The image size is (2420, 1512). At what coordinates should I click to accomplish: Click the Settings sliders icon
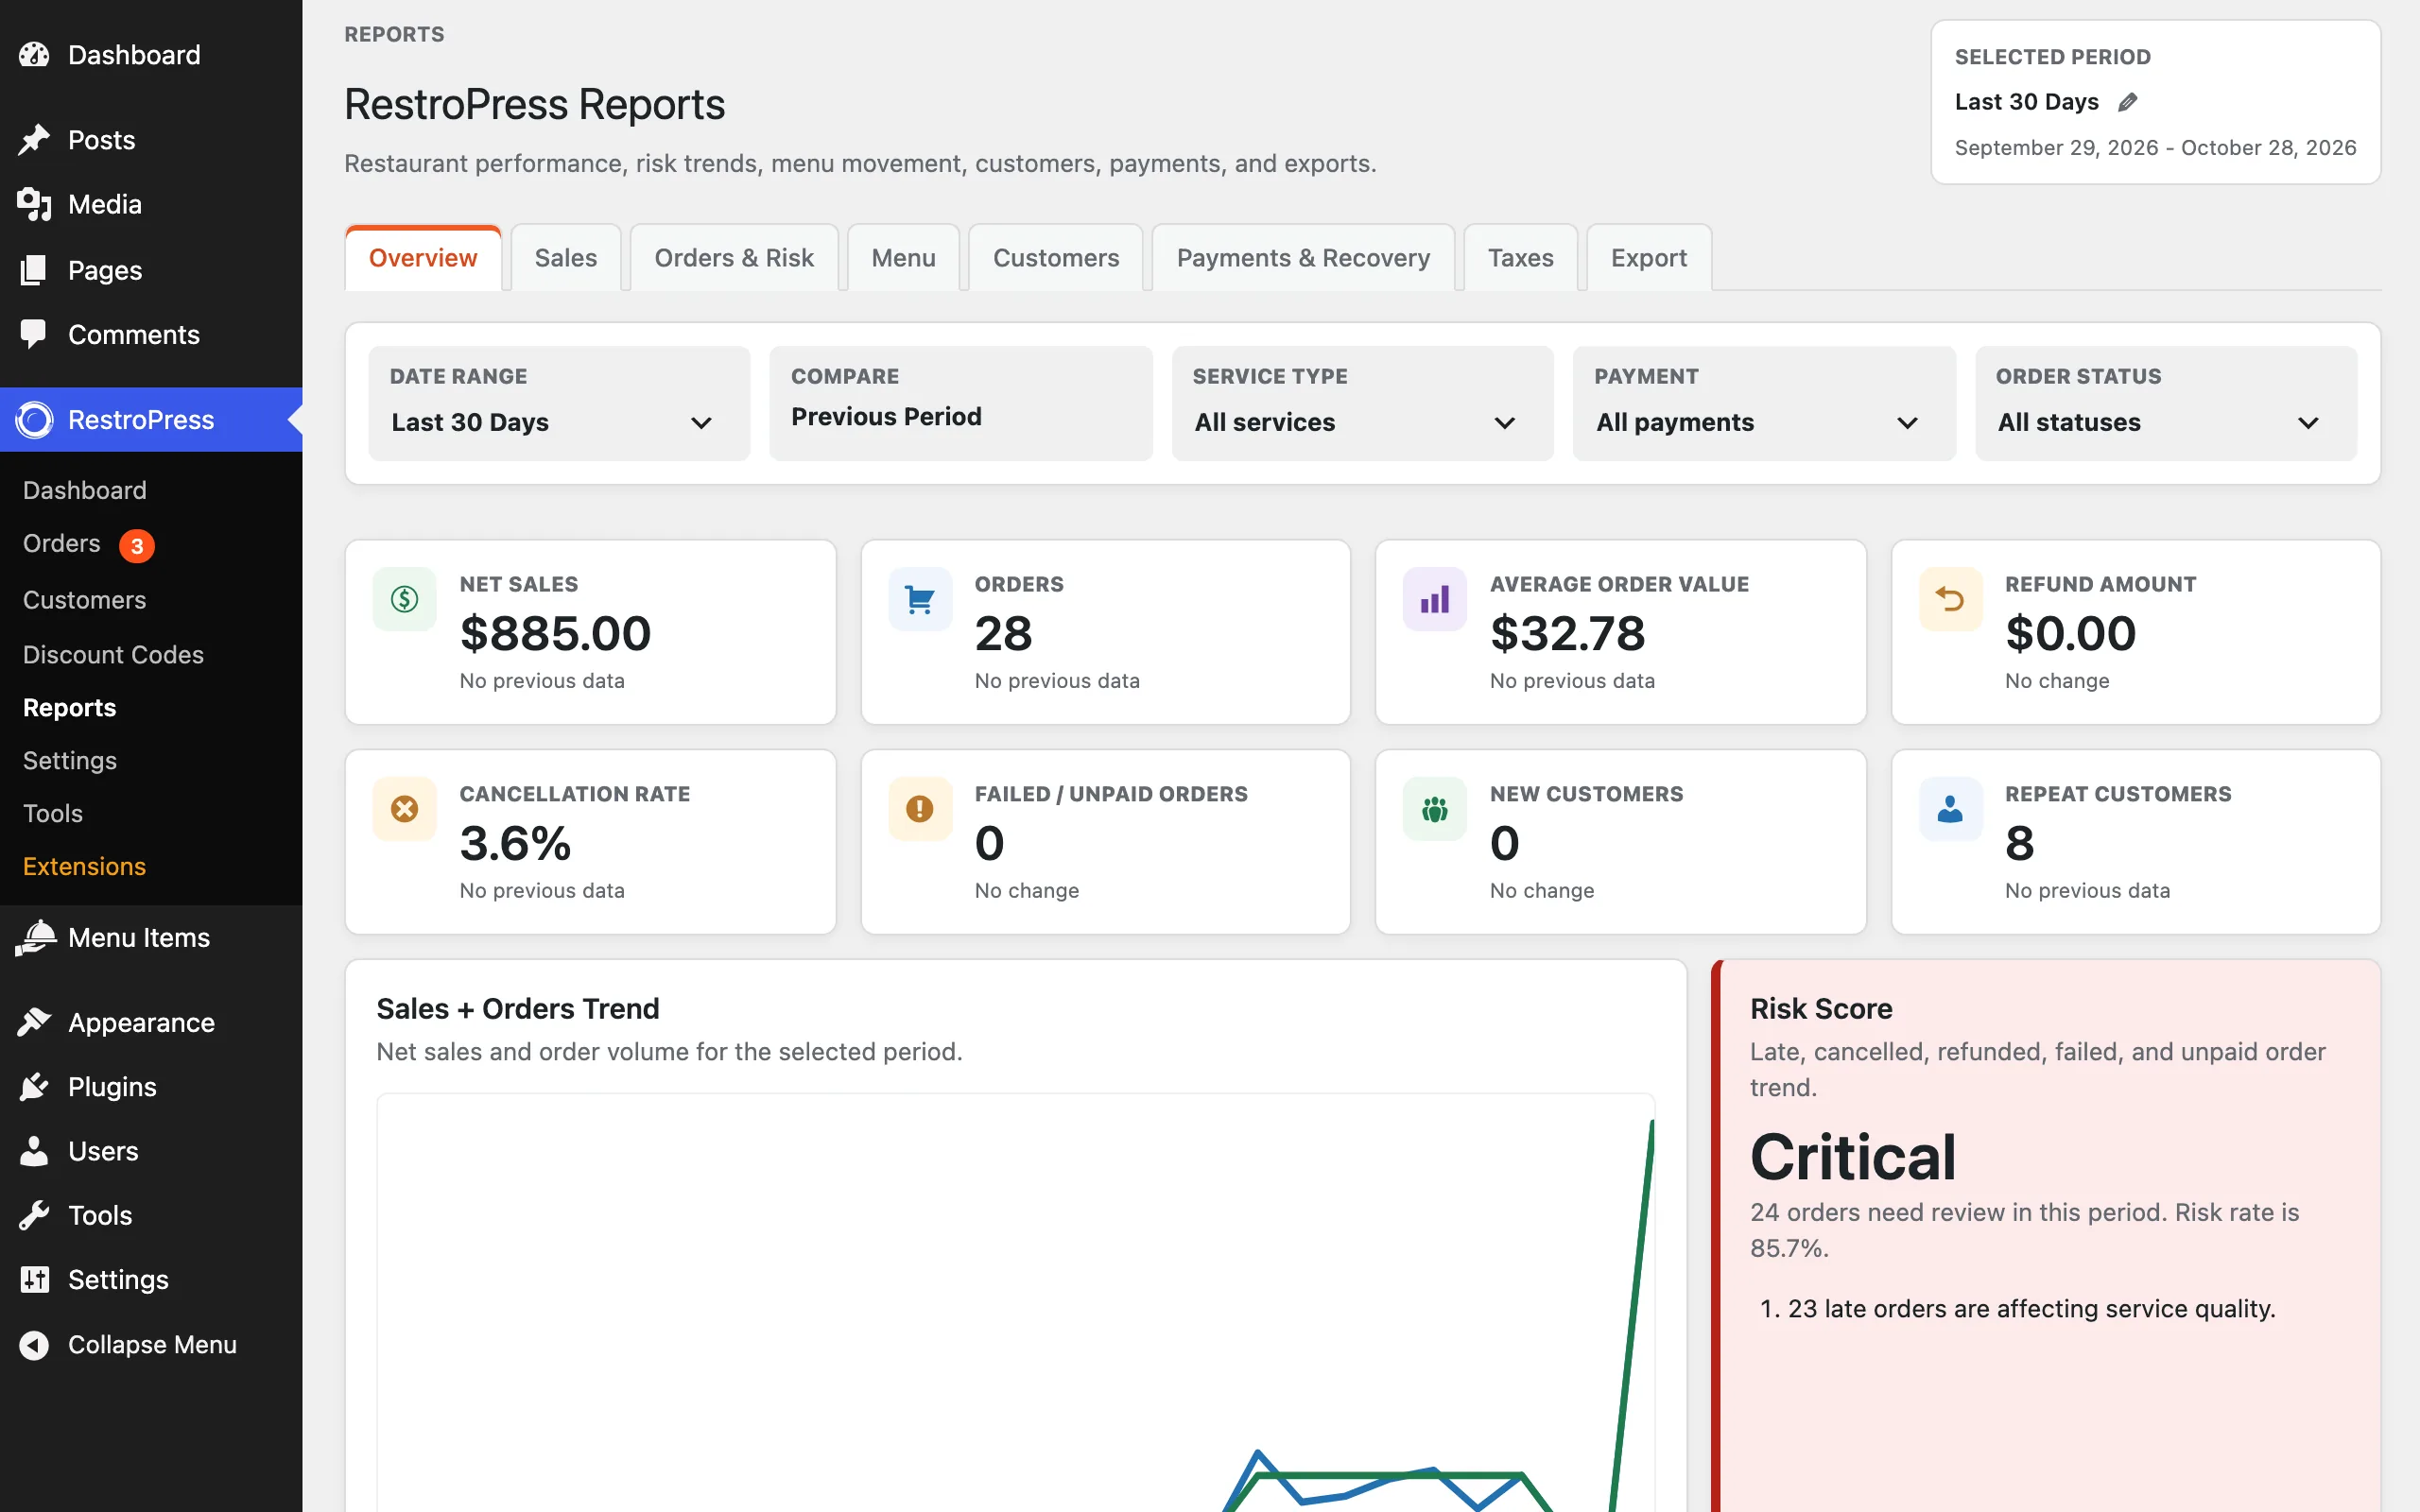(34, 1279)
